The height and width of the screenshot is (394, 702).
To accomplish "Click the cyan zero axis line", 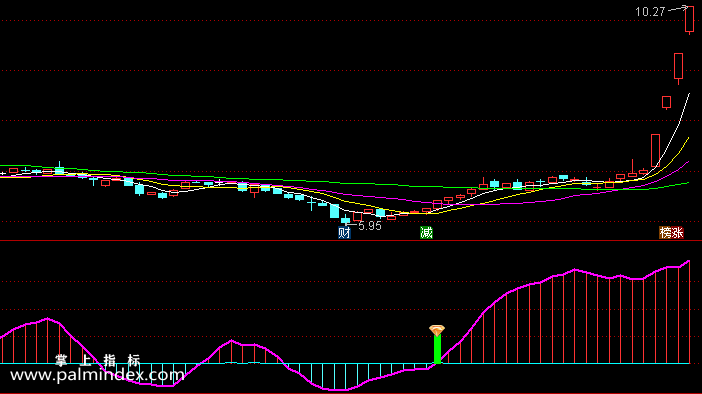I will click(x=345, y=364).
